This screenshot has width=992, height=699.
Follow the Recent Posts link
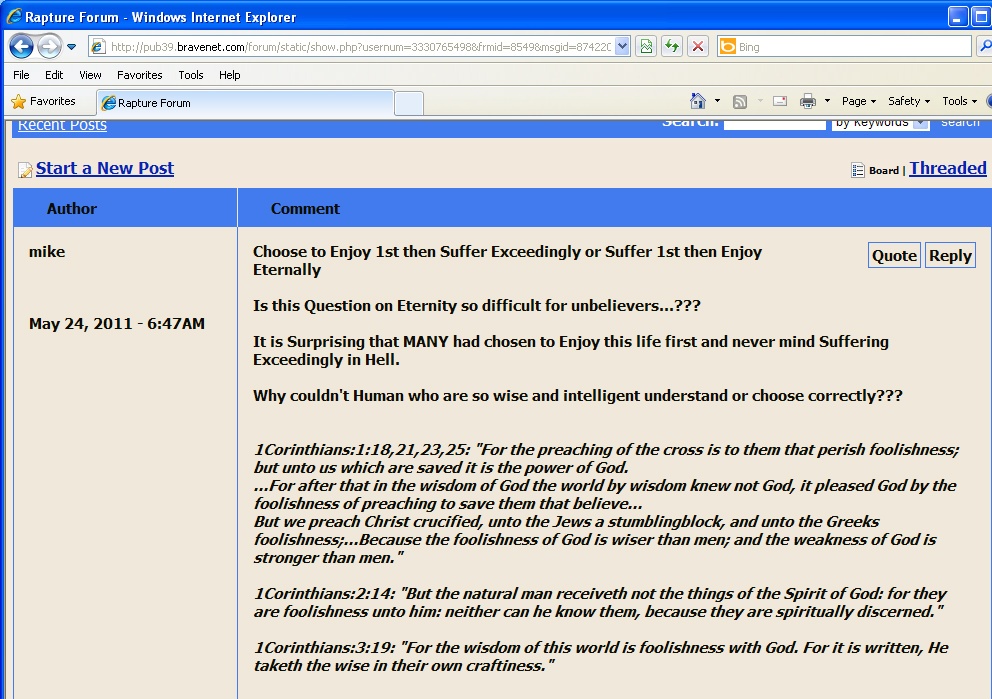pyautogui.click(x=62, y=125)
